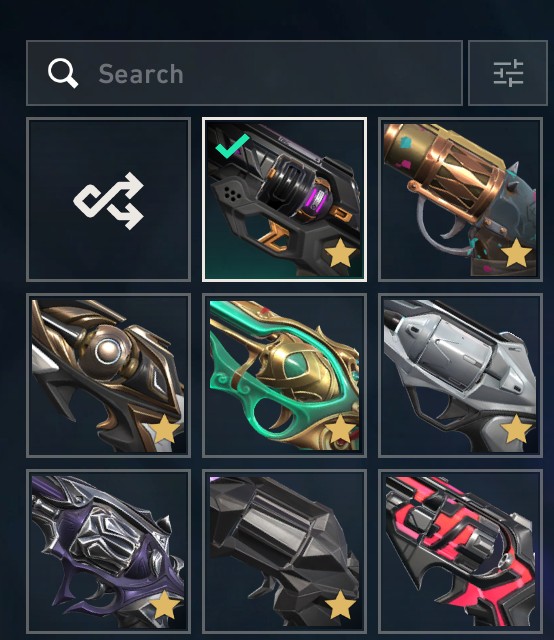Open the filter settings sliders icon
The width and height of the screenshot is (554, 640).
(508, 73)
